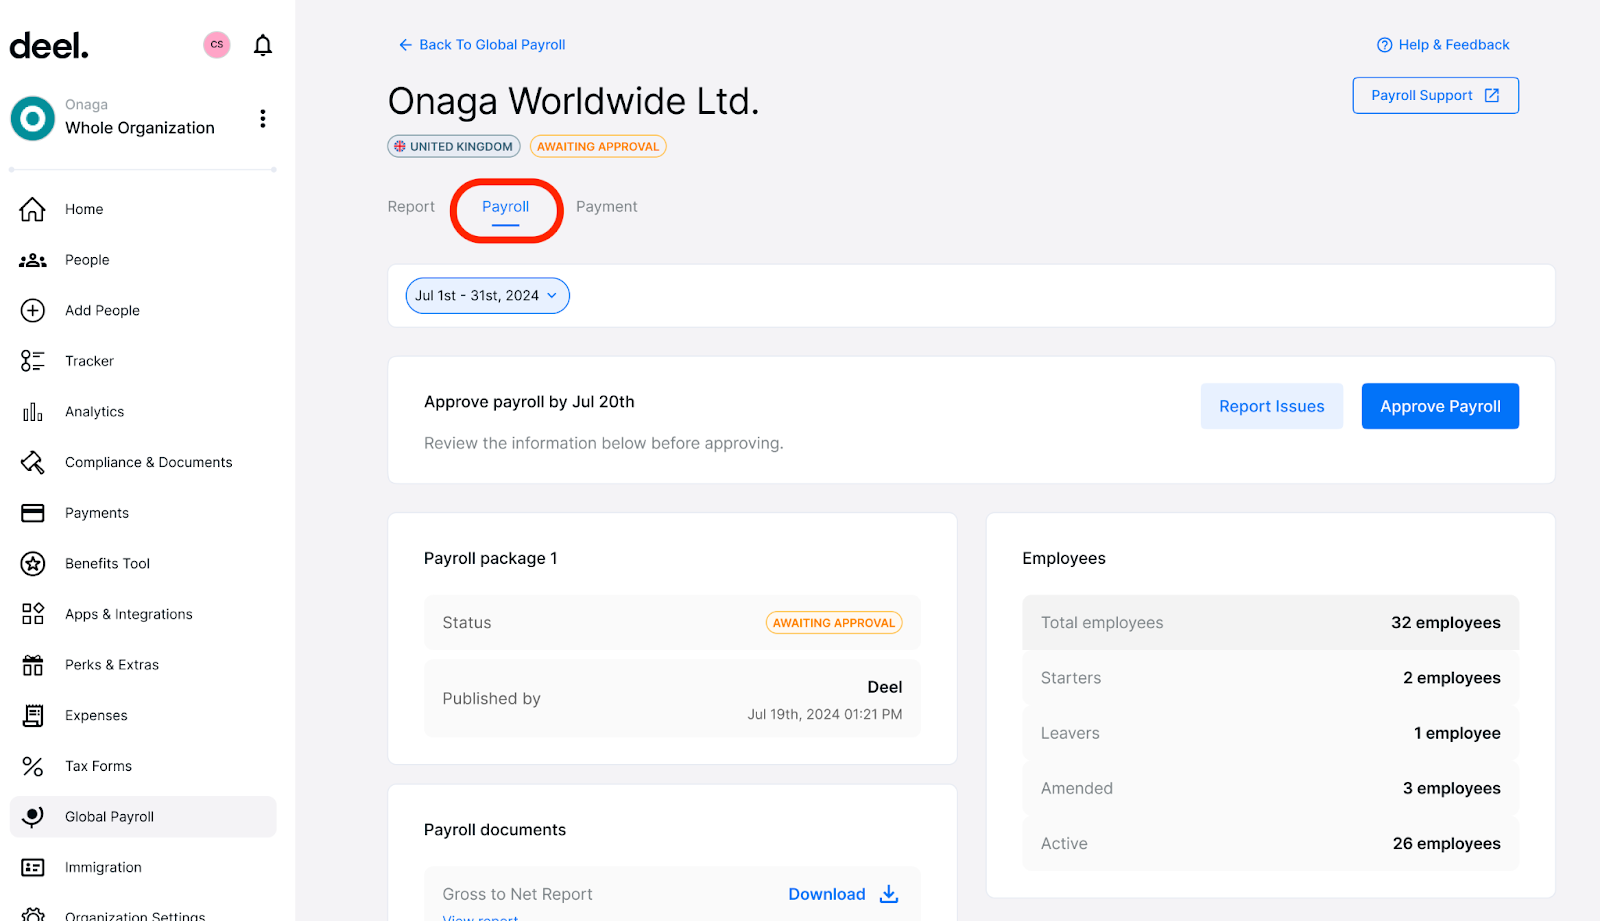This screenshot has width=1600, height=921.
Task: Click the Payments card icon
Action: tap(33, 513)
